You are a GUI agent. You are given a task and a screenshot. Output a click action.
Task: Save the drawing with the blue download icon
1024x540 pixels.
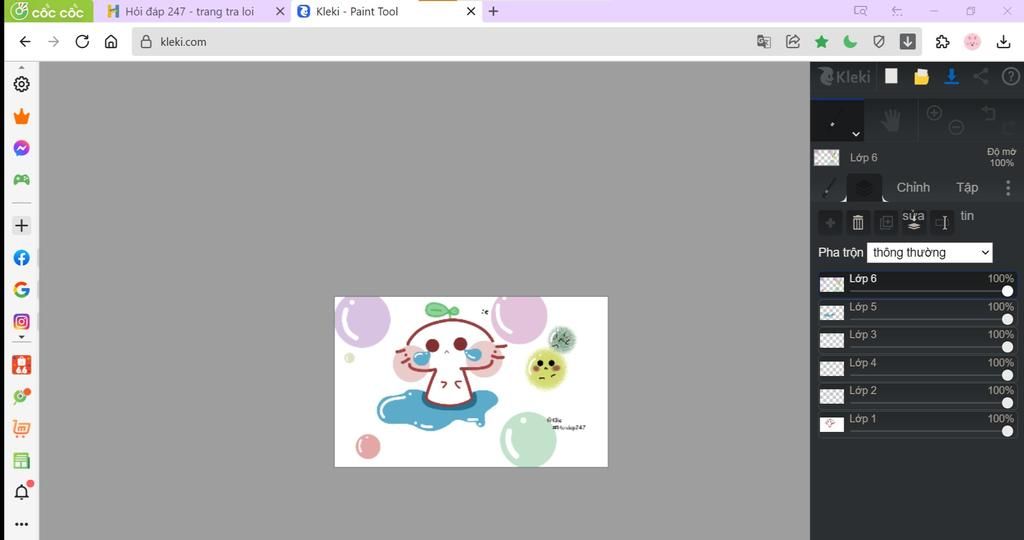(x=951, y=77)
